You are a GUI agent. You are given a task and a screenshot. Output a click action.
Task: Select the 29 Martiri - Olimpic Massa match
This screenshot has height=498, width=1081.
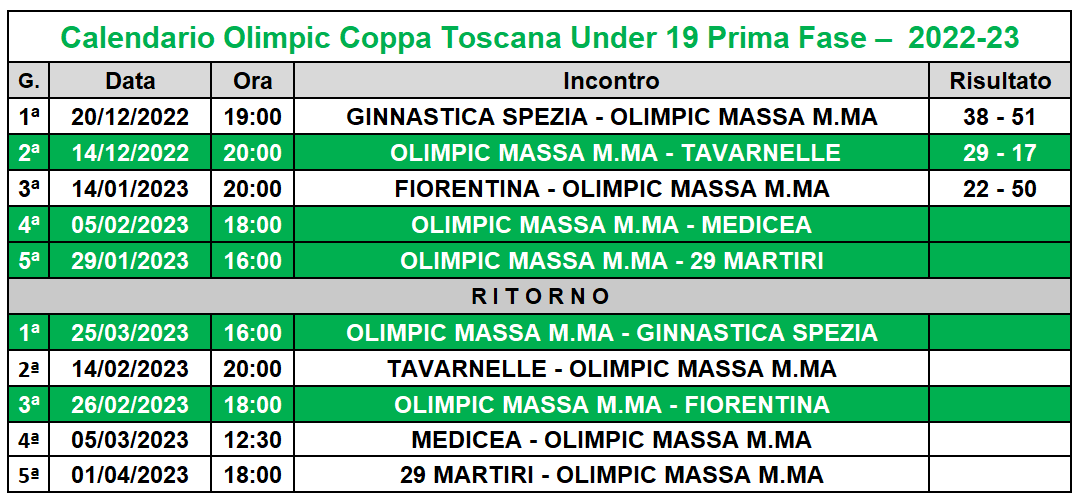click(x=612, y=475)
